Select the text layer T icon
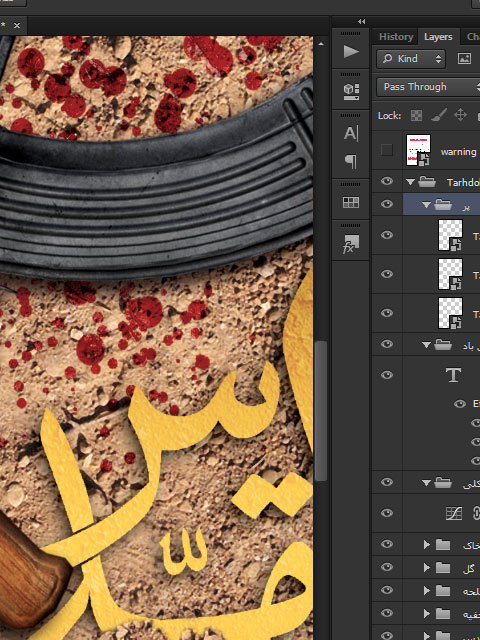This screenshot has width=480, height=640. (x=453, y=375)
